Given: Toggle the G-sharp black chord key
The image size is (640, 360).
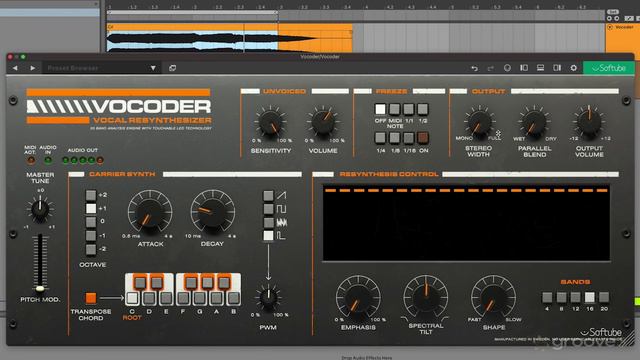Looking at the screenshot, I should 207,282.
